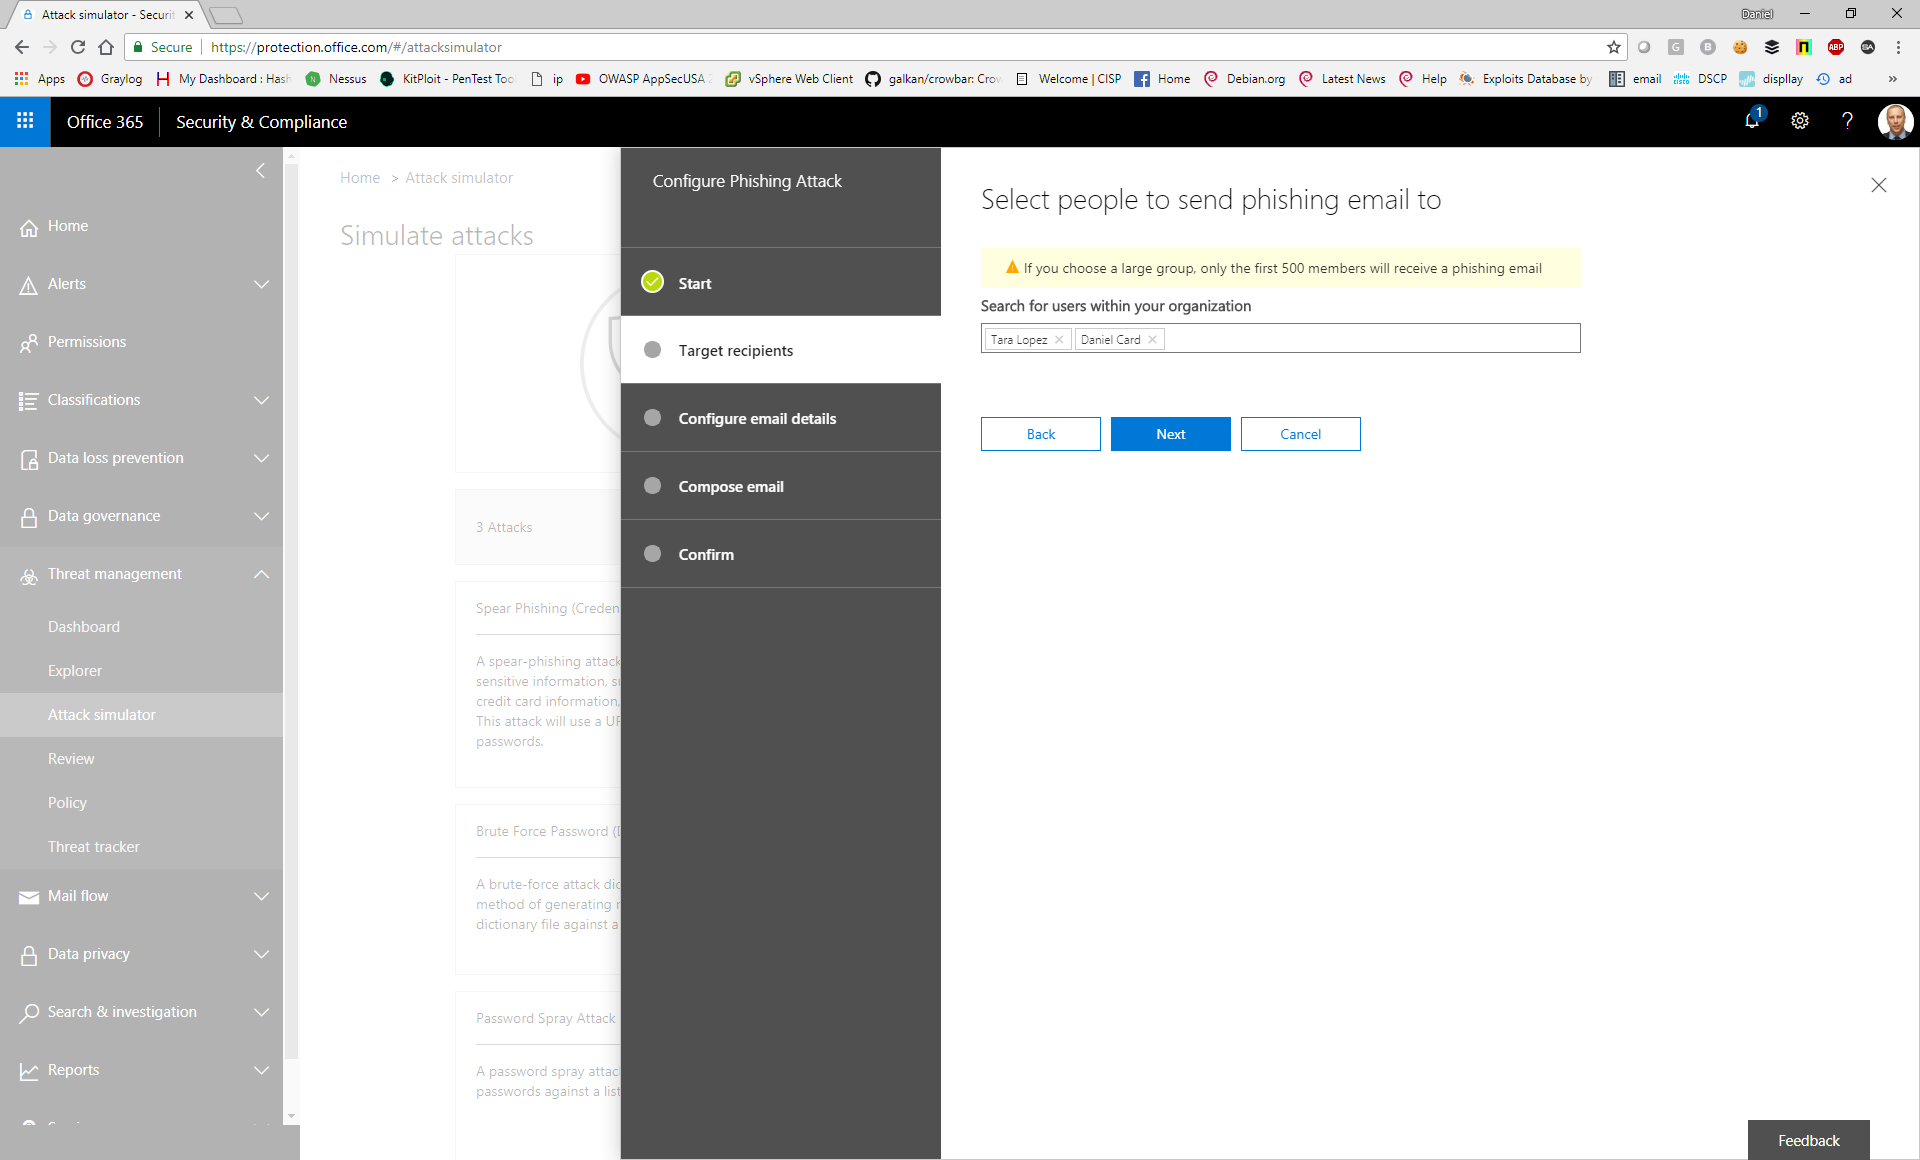Click the user profile avatar
1920x1160 pixels.
pos(1895,121)
